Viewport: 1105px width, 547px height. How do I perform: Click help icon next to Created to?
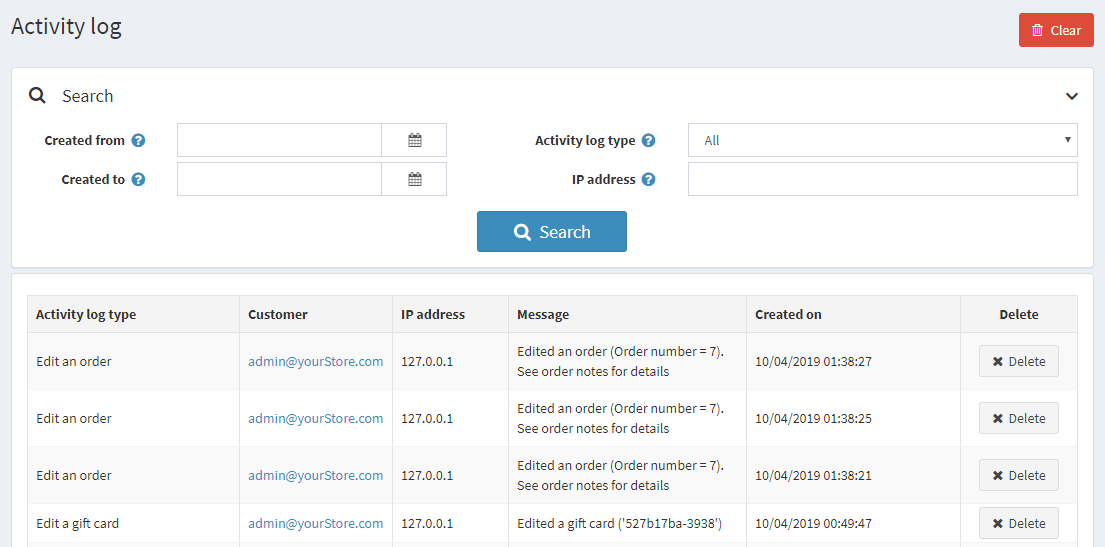(x=139, y=180)
